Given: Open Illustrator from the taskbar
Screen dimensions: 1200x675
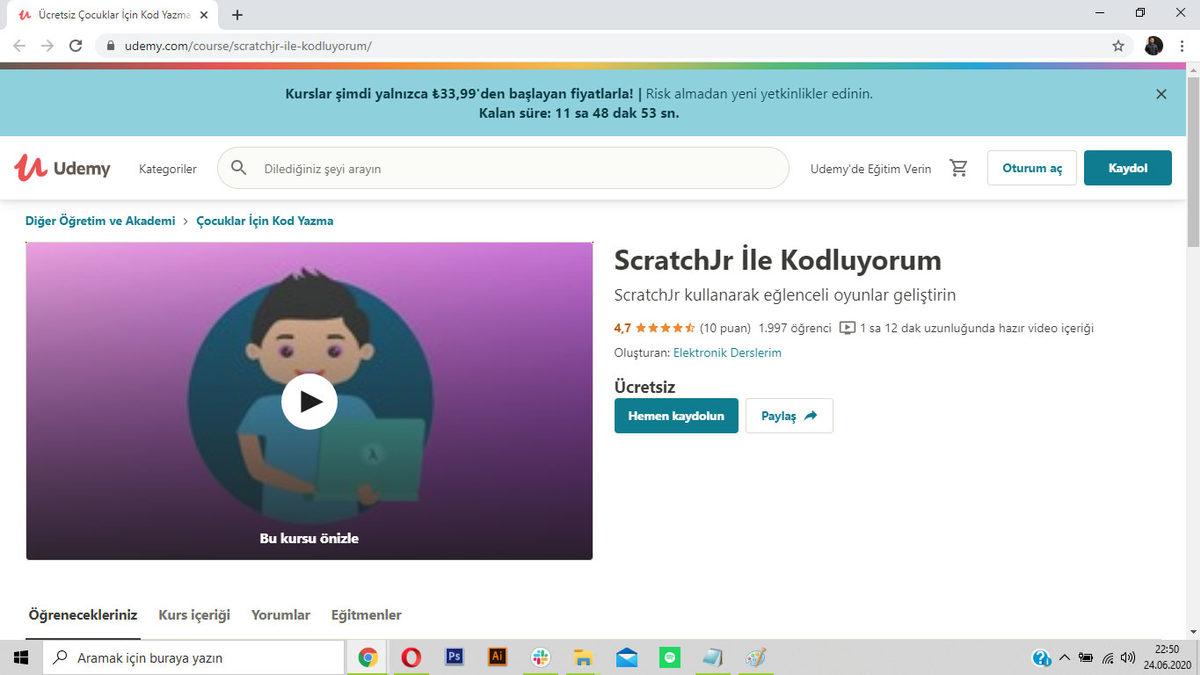Looking at the screenshot, I should point(497,657).
